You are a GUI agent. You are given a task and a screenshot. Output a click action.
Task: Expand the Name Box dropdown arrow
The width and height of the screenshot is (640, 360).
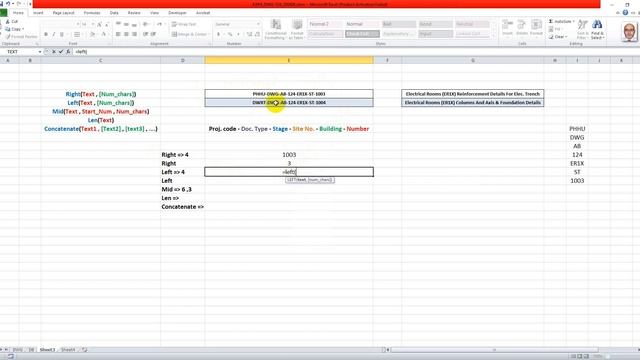coord(40,52)
